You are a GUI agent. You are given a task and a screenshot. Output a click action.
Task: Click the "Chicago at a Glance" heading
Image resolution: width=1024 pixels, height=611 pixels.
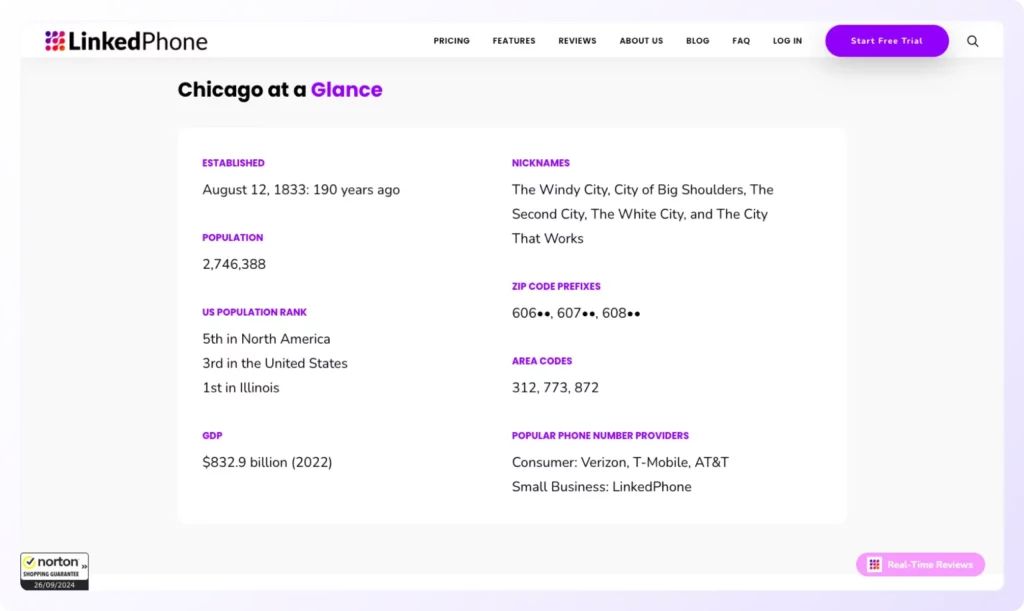click(x=280, y=90)
